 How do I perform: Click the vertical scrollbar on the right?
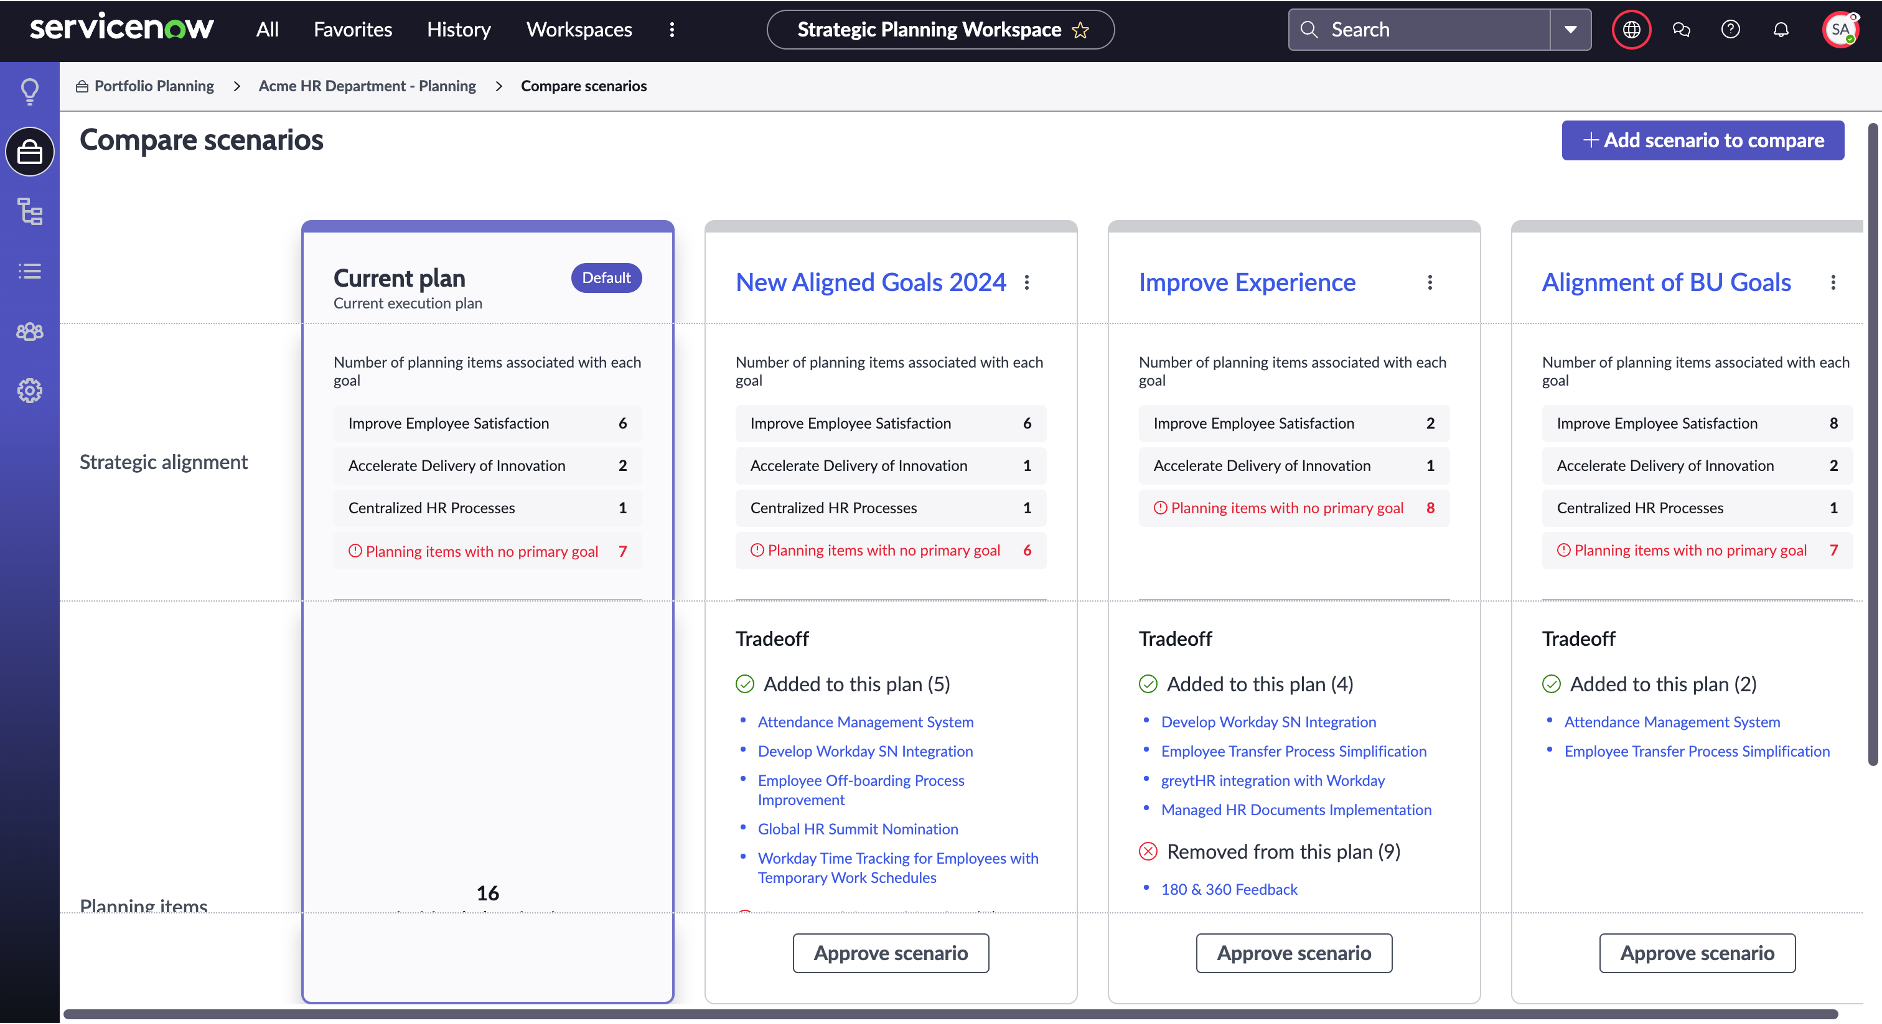coord(1873,445)
